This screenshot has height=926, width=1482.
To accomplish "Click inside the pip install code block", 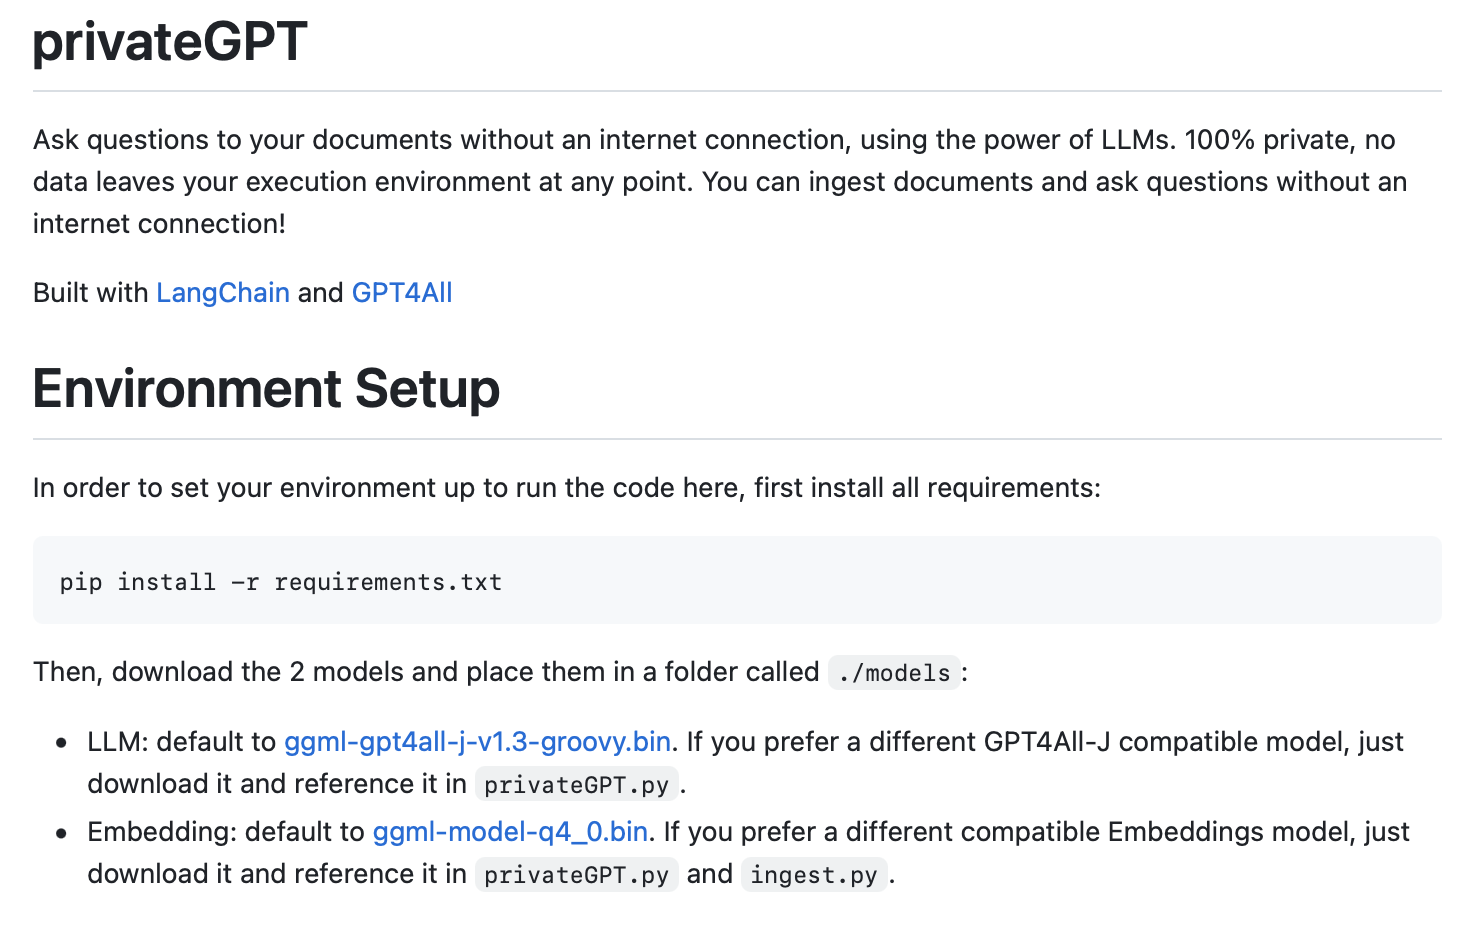I will point(800,581).
